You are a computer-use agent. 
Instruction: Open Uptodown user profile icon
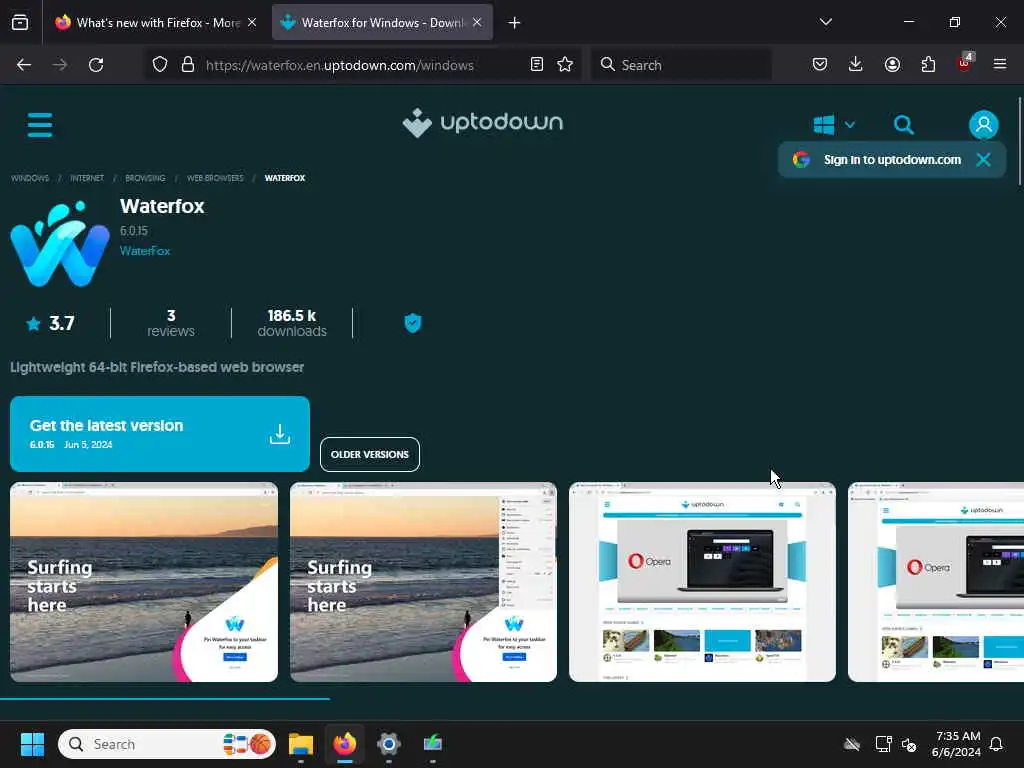coord(984,124)
